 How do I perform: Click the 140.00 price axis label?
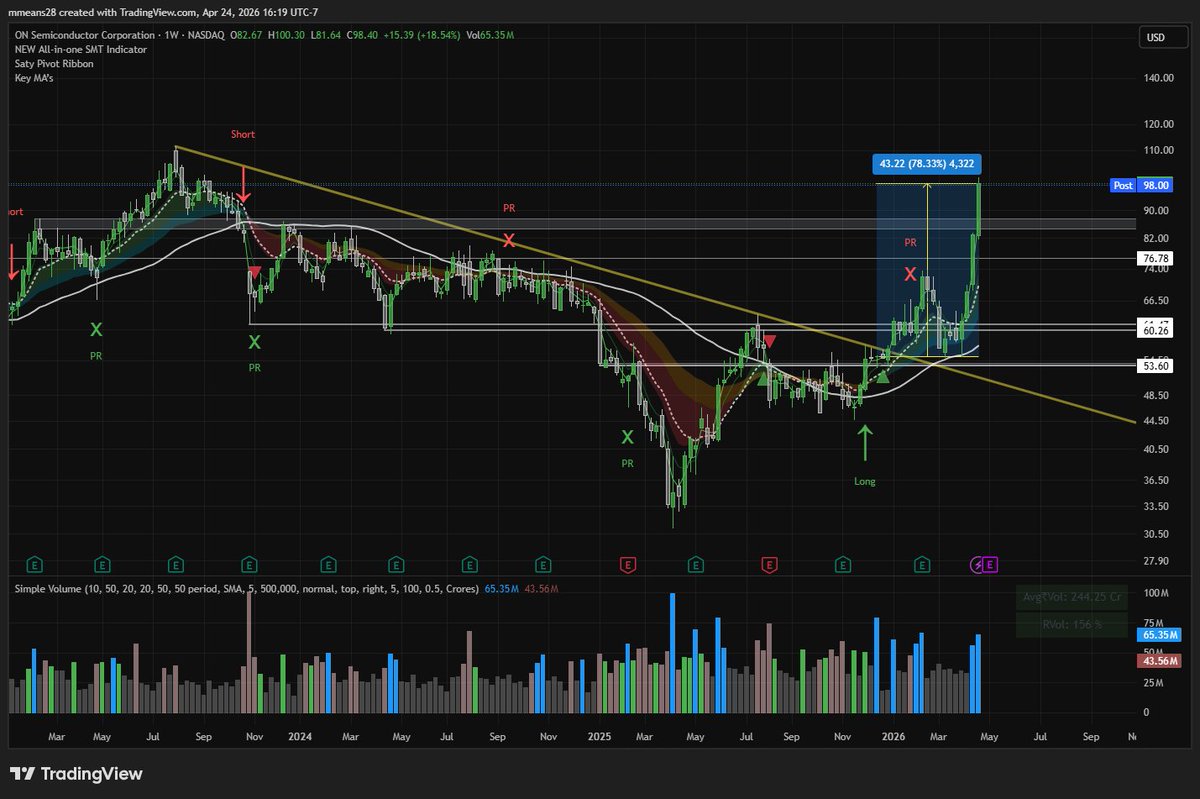coord(1160,78)
